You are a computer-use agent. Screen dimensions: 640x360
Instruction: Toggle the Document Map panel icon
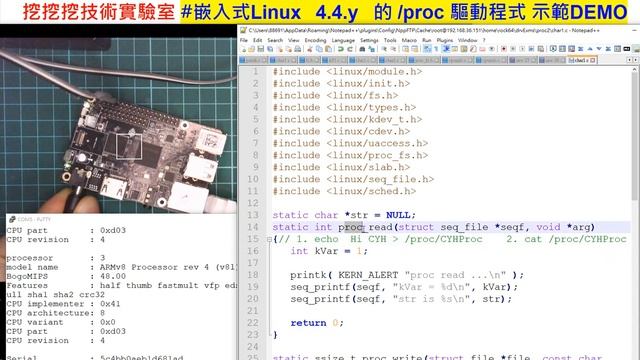[464, 49]
